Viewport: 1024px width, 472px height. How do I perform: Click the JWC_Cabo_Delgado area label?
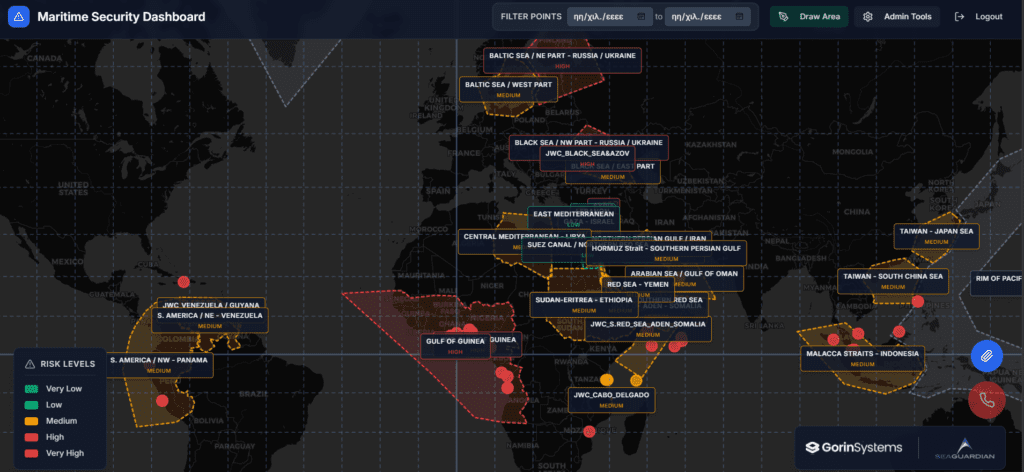(611, 399)
